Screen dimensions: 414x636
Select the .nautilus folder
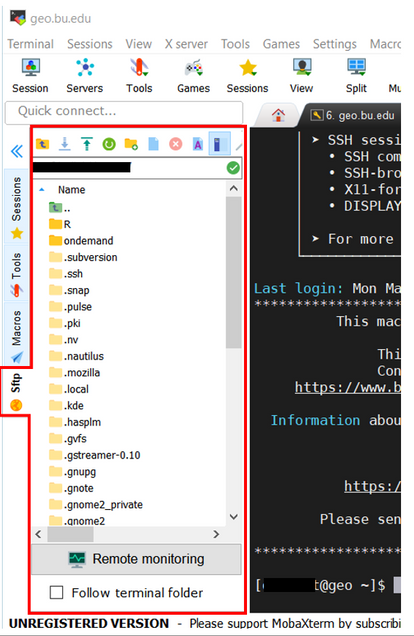tap(77, 356)
